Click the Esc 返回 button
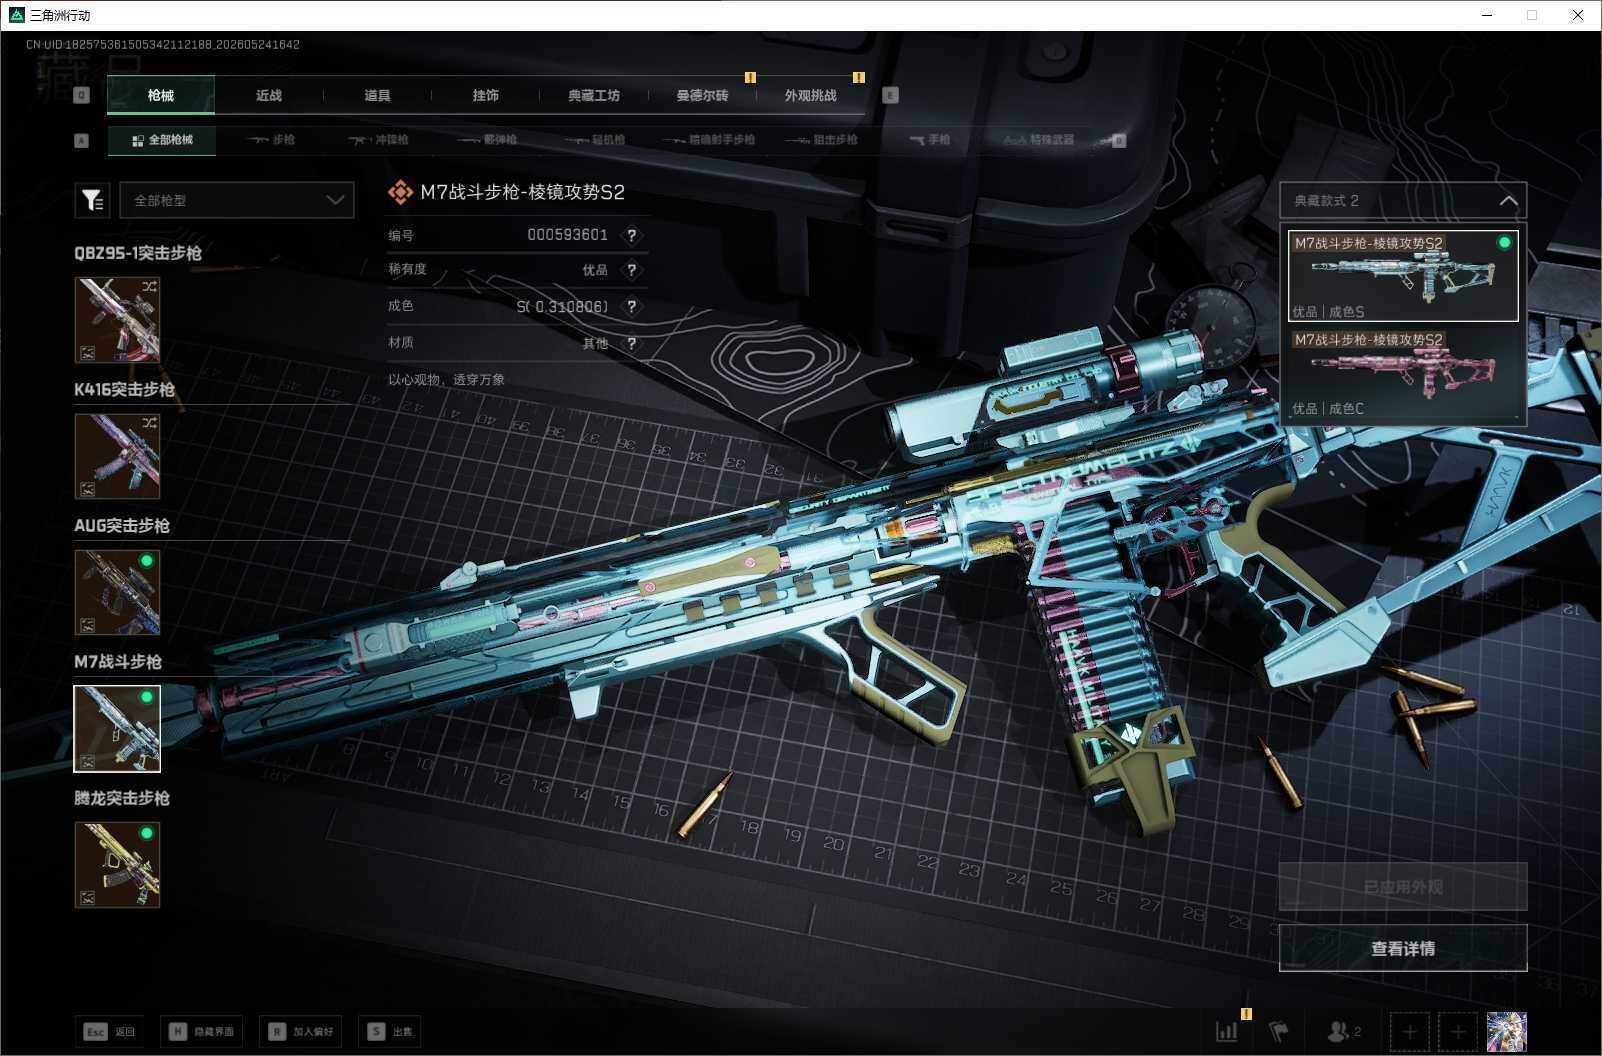The width and height of the screenshot is (1602, 1056). coord(110,1031)
